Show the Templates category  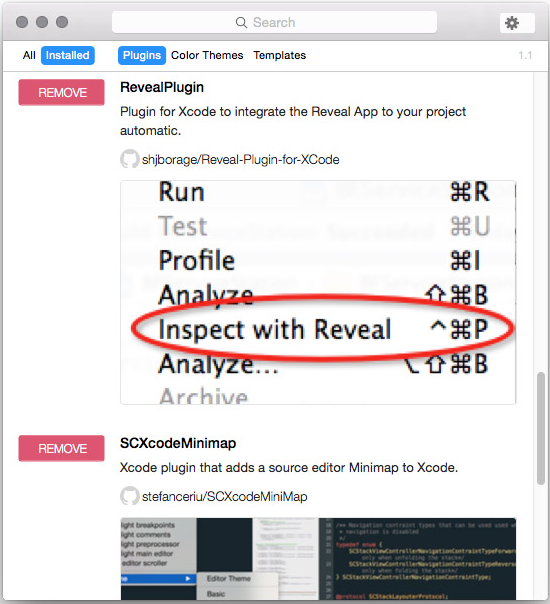(x=280, y=55)
